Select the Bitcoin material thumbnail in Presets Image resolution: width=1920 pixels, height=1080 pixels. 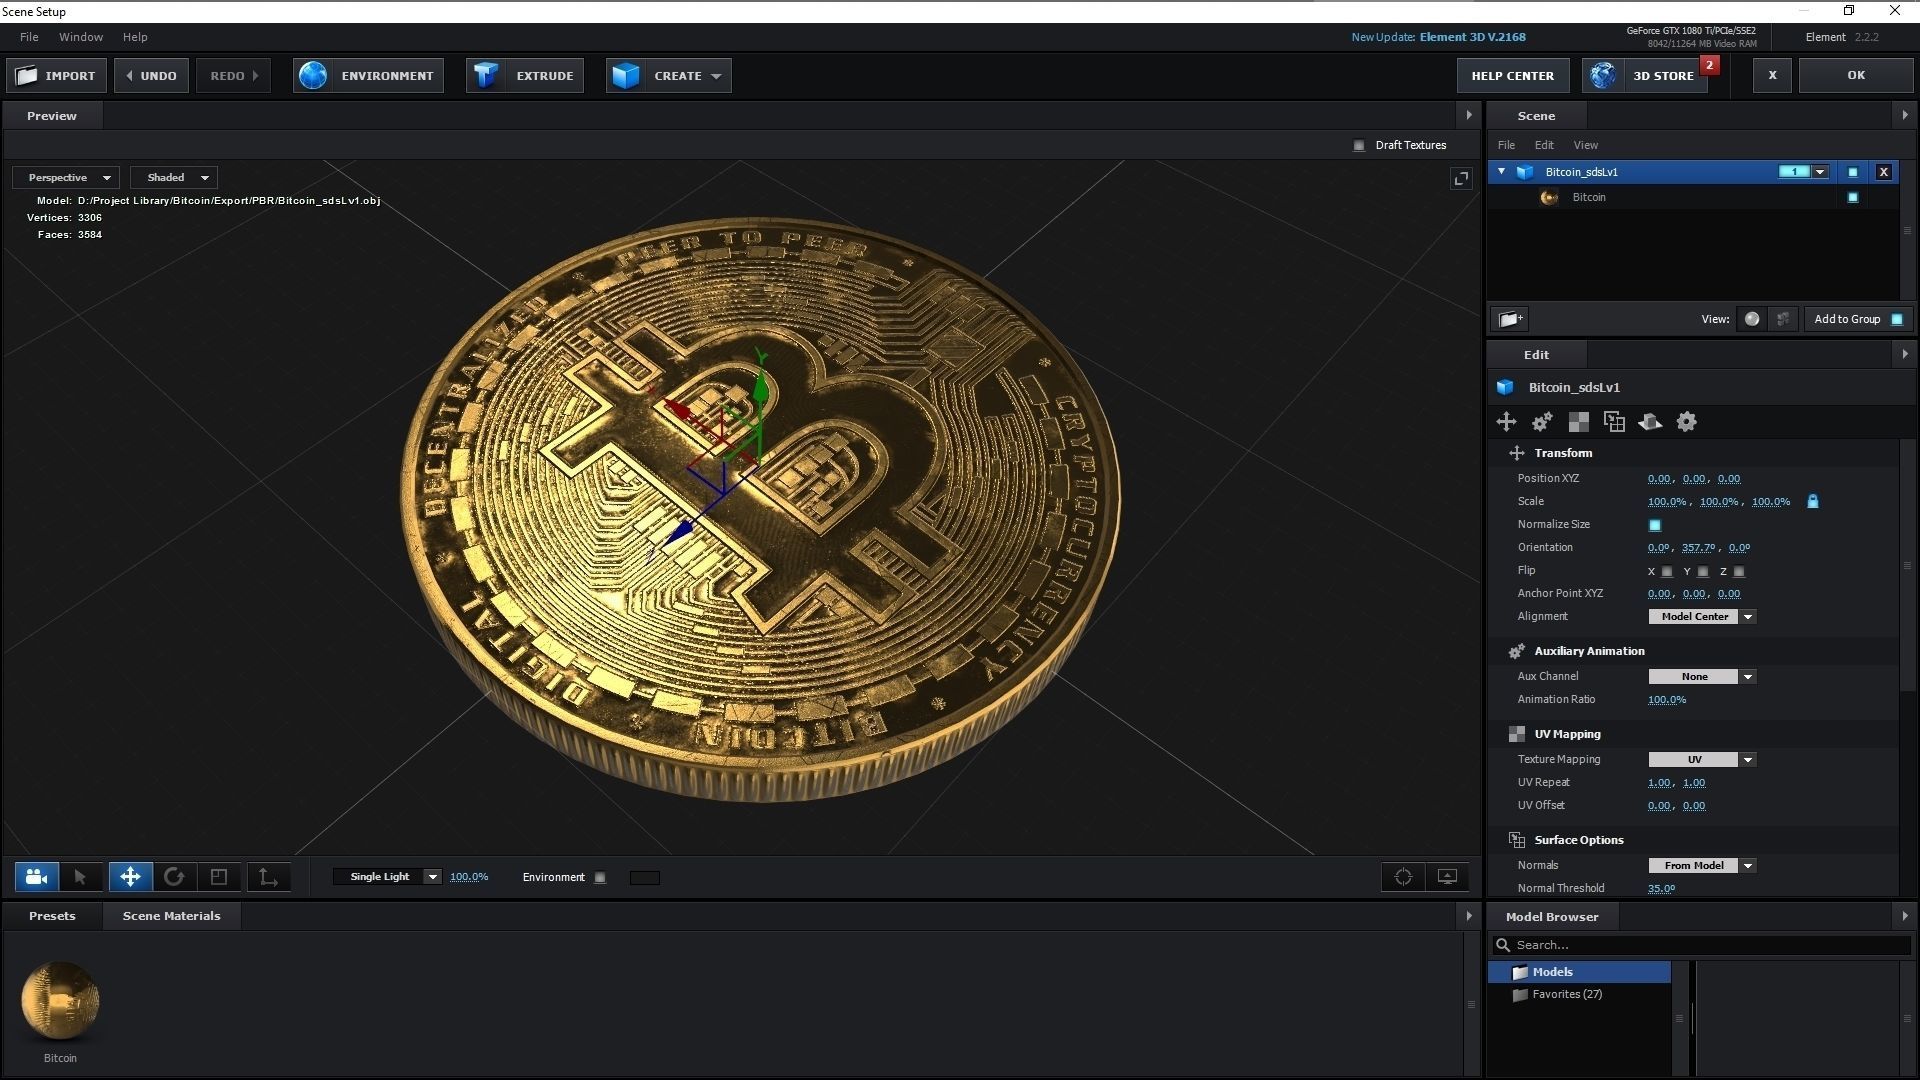[x=60, y=1000]
